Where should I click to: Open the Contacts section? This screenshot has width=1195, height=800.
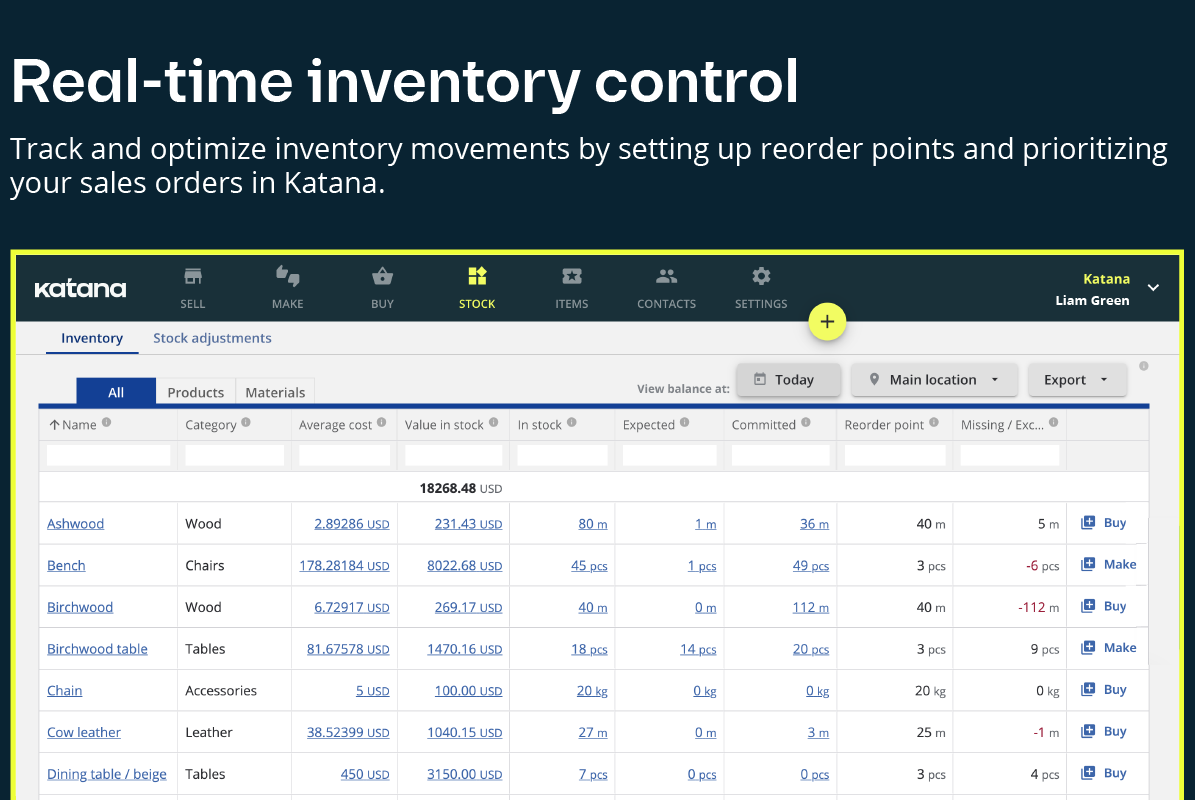(666, 288)
